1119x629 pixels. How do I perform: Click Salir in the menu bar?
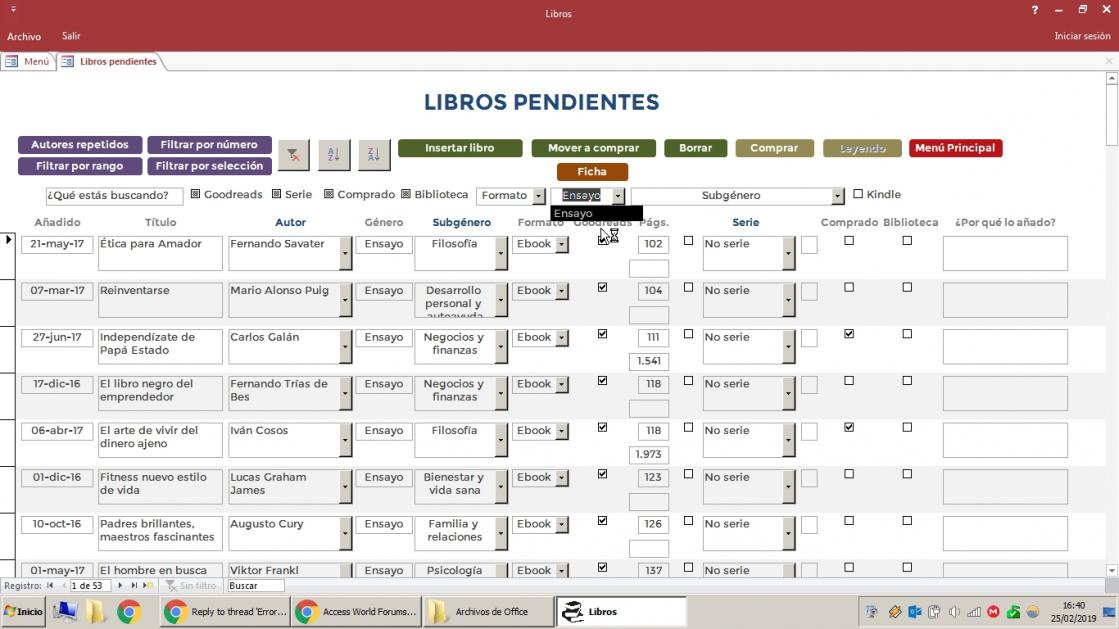click(71, 36)
